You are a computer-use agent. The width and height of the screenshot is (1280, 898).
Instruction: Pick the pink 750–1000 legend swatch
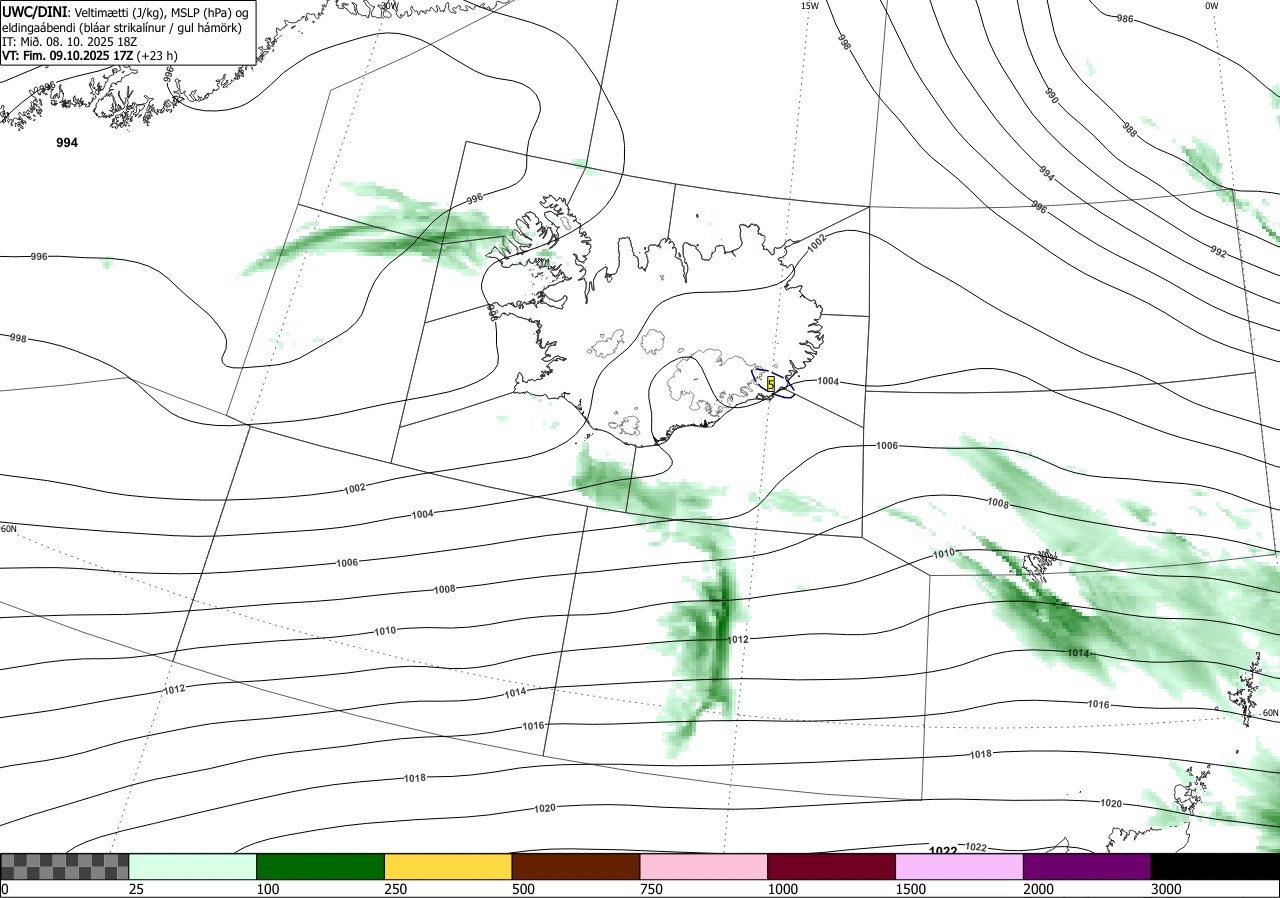(x=704, y=866)
